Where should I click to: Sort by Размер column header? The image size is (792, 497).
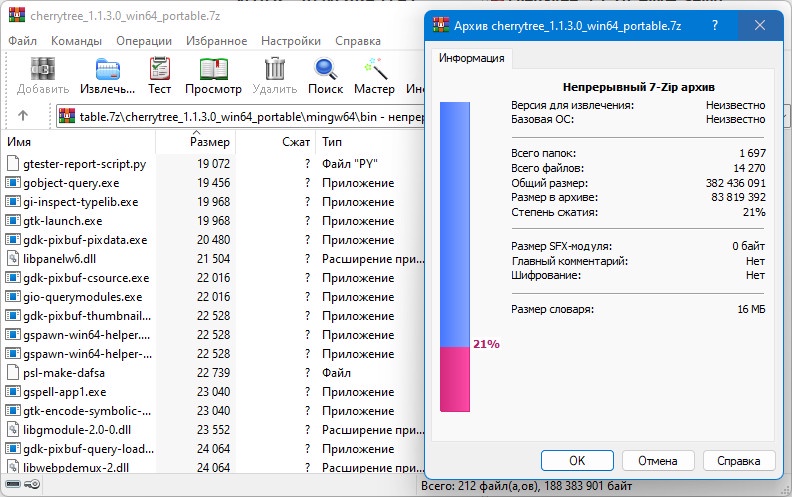(x=196, y=142)
